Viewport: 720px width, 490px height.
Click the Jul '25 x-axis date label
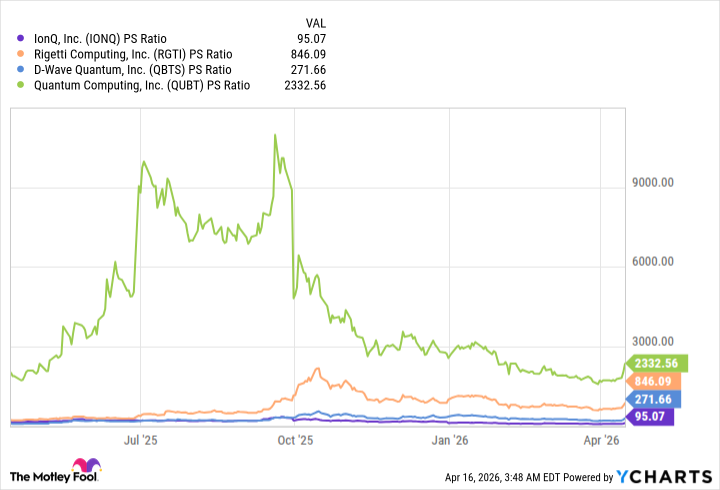pyautogui.click(x=141, y=439)
